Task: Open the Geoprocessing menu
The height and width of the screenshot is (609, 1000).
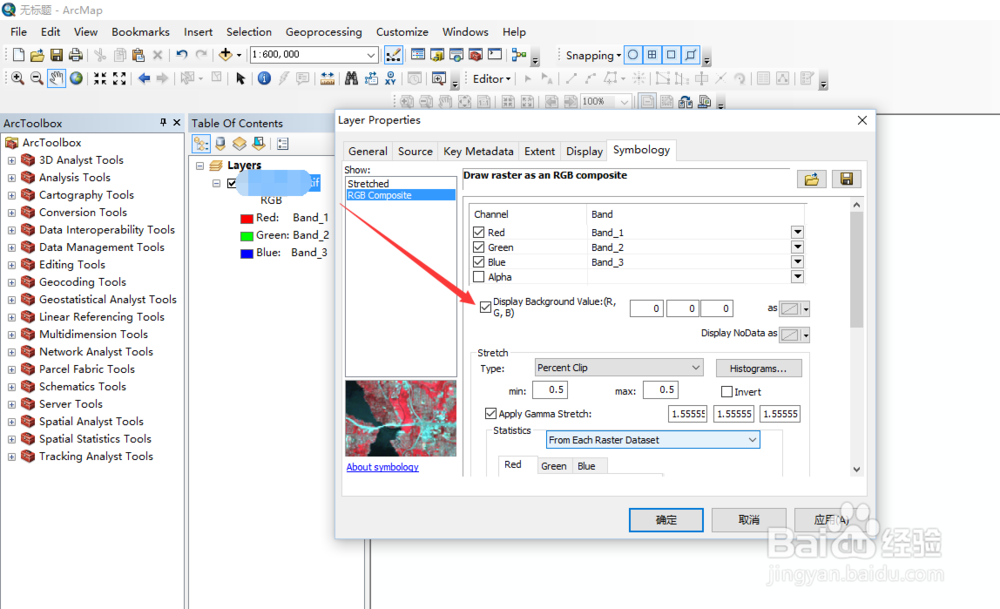Action: point(323,32)
